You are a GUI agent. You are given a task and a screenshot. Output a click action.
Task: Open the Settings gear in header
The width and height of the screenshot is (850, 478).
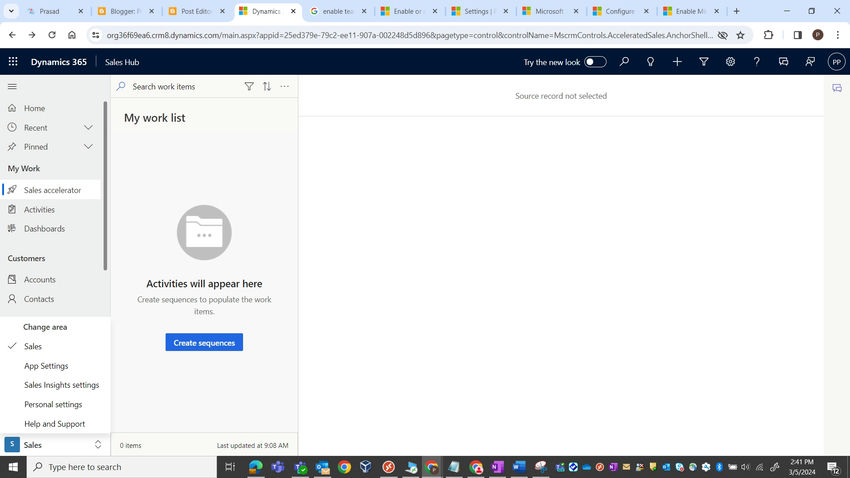coord(730,62)
